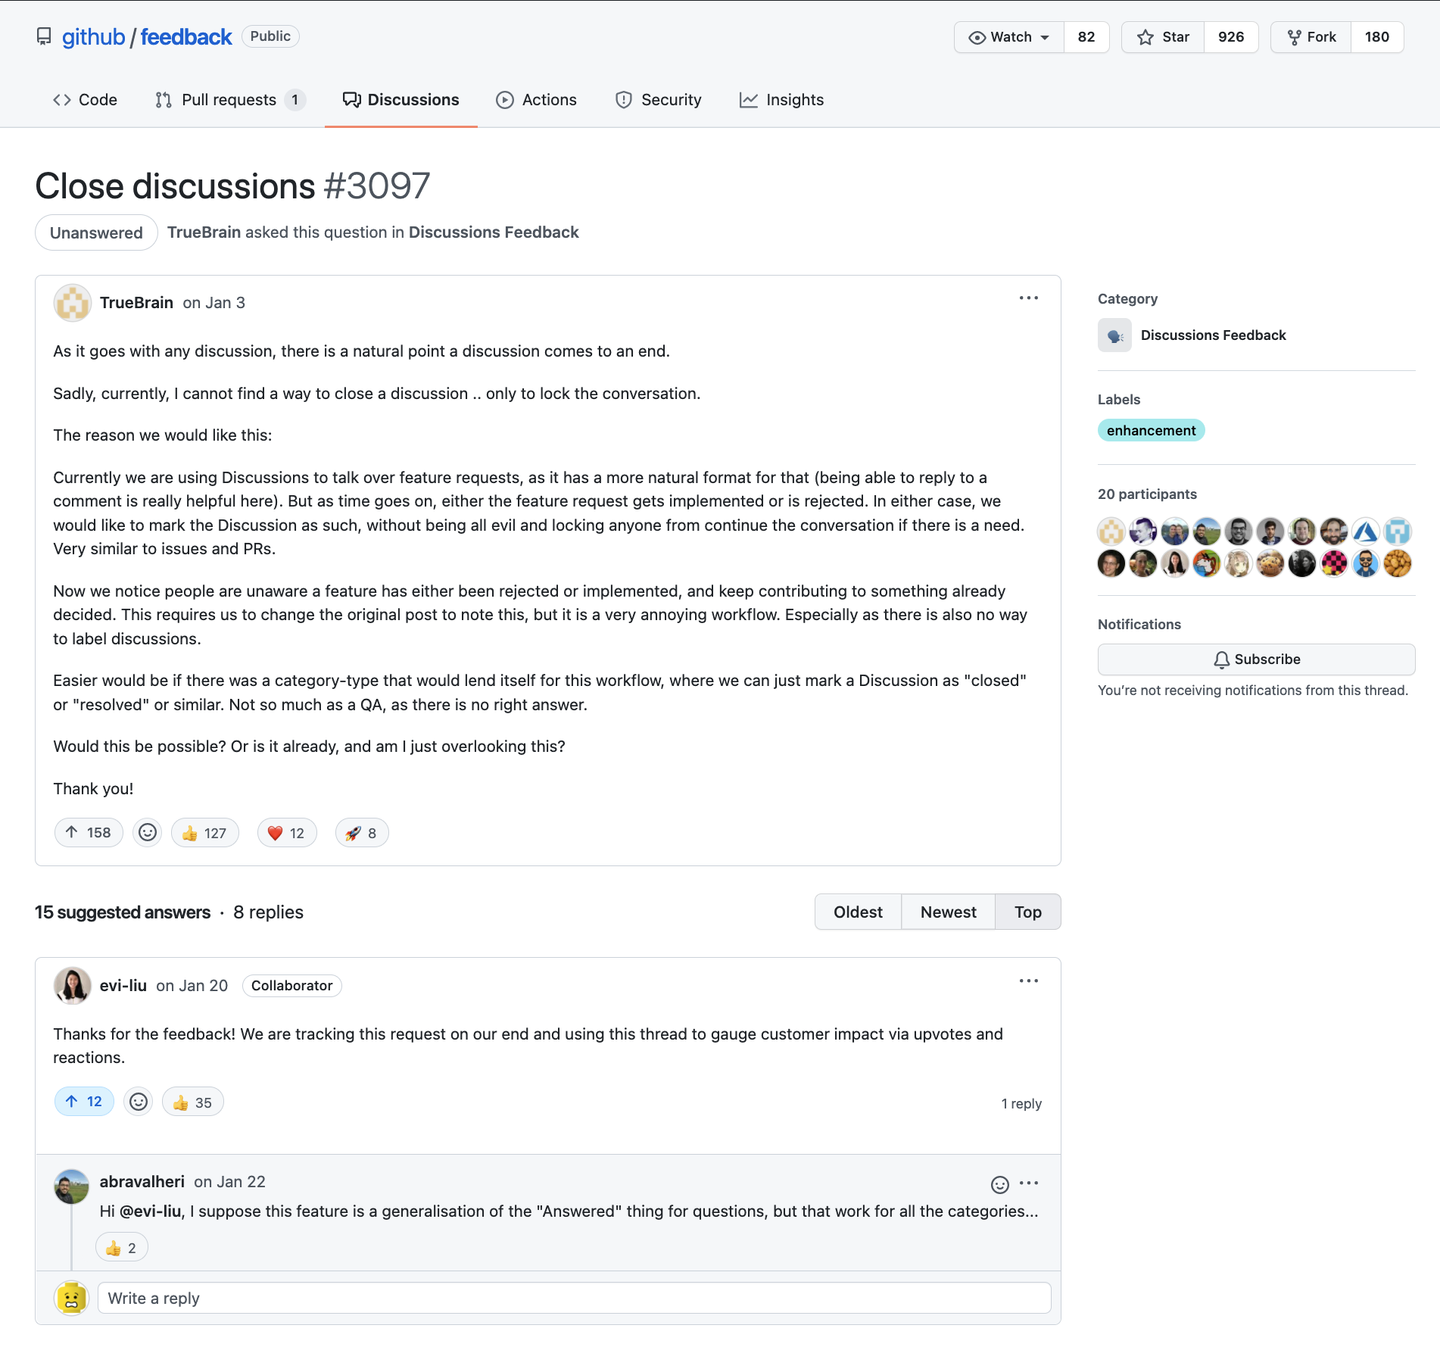1440x1347 pixels.
Task: Open the Discussions Feedback link in header
Action: 494,232
